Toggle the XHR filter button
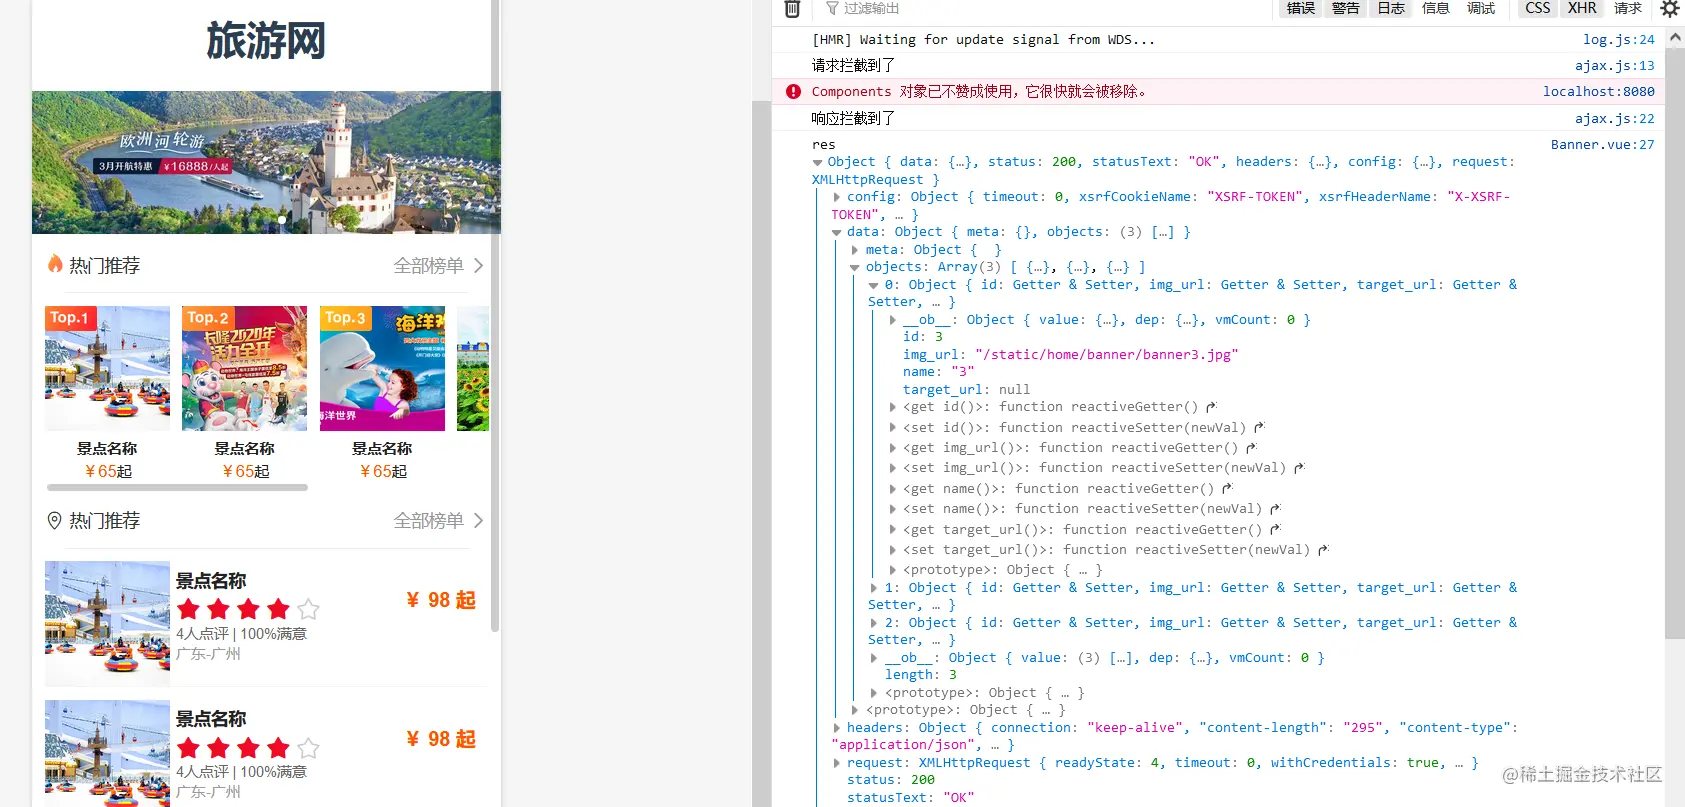The height and width of the screenshot is (807, 1685). tap(1582, 8)
